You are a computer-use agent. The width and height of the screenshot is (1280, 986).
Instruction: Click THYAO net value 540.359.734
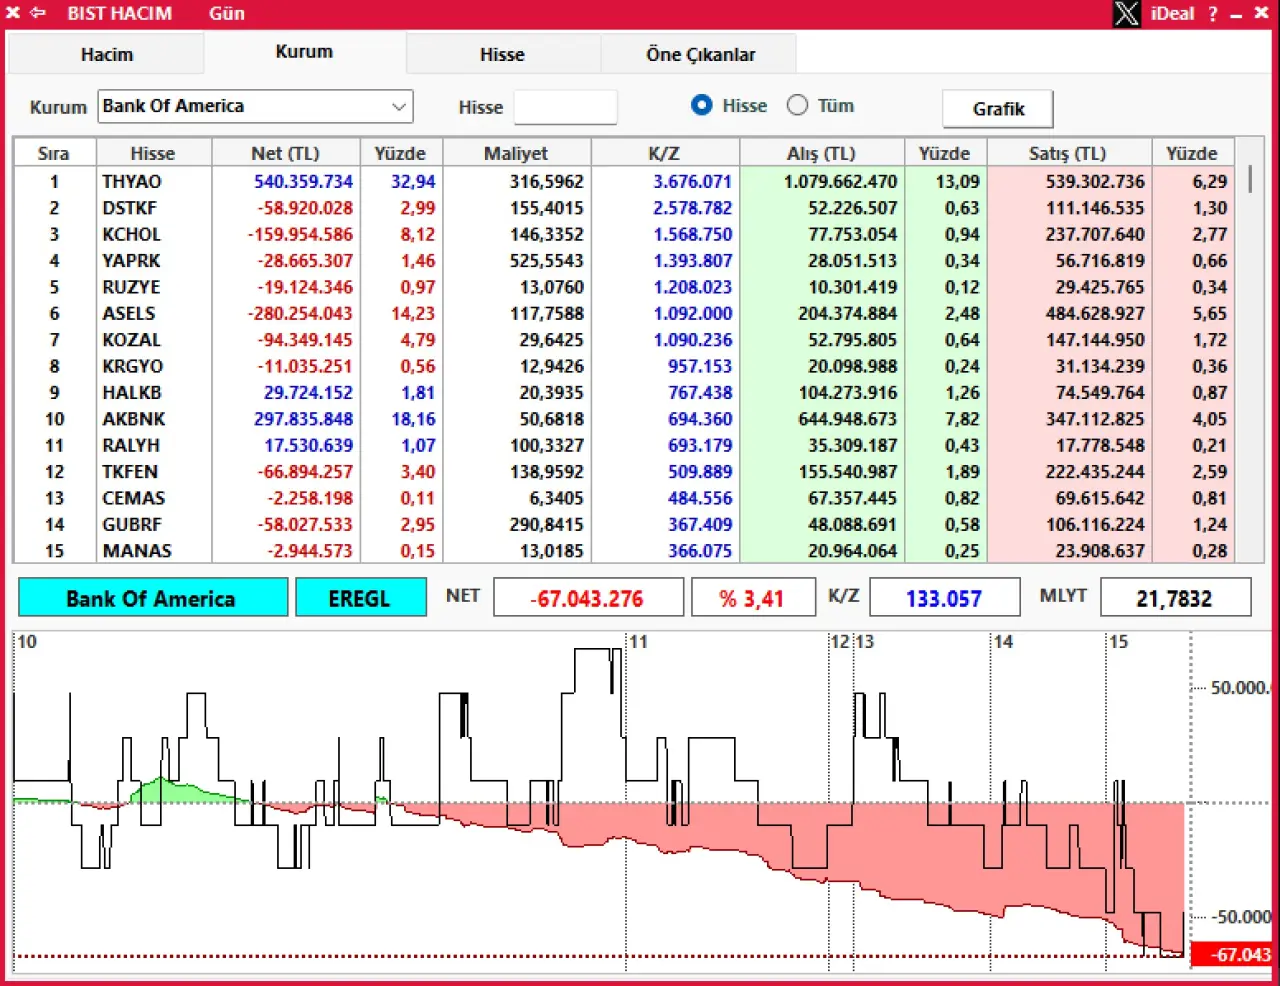[x=303, y=181]
